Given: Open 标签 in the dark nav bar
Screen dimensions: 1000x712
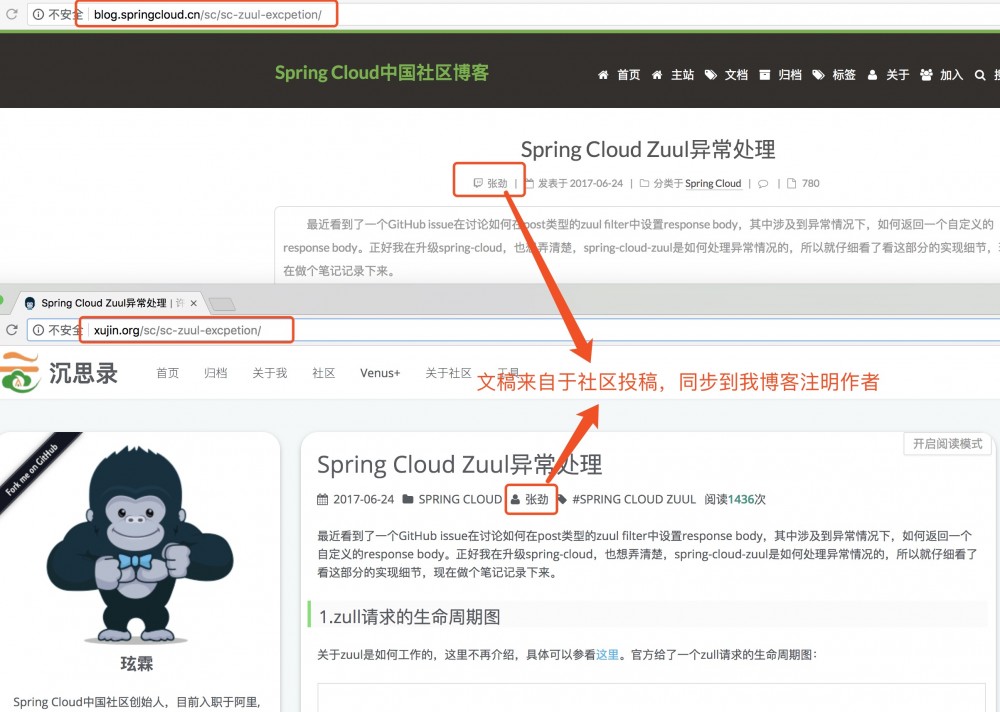Looking at the screenshot, I should [x=844, y=75].
